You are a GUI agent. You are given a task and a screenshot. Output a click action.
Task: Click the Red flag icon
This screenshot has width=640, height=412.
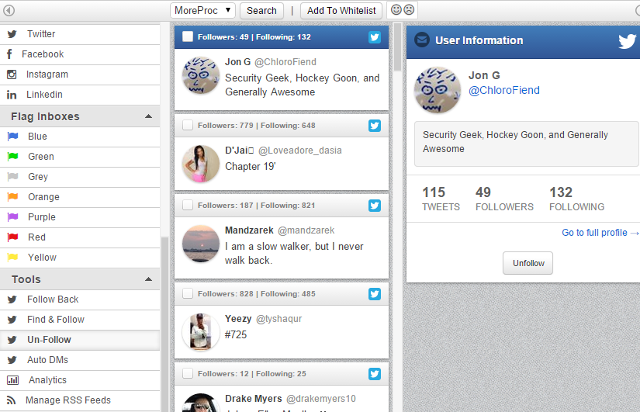click(13, 237)
